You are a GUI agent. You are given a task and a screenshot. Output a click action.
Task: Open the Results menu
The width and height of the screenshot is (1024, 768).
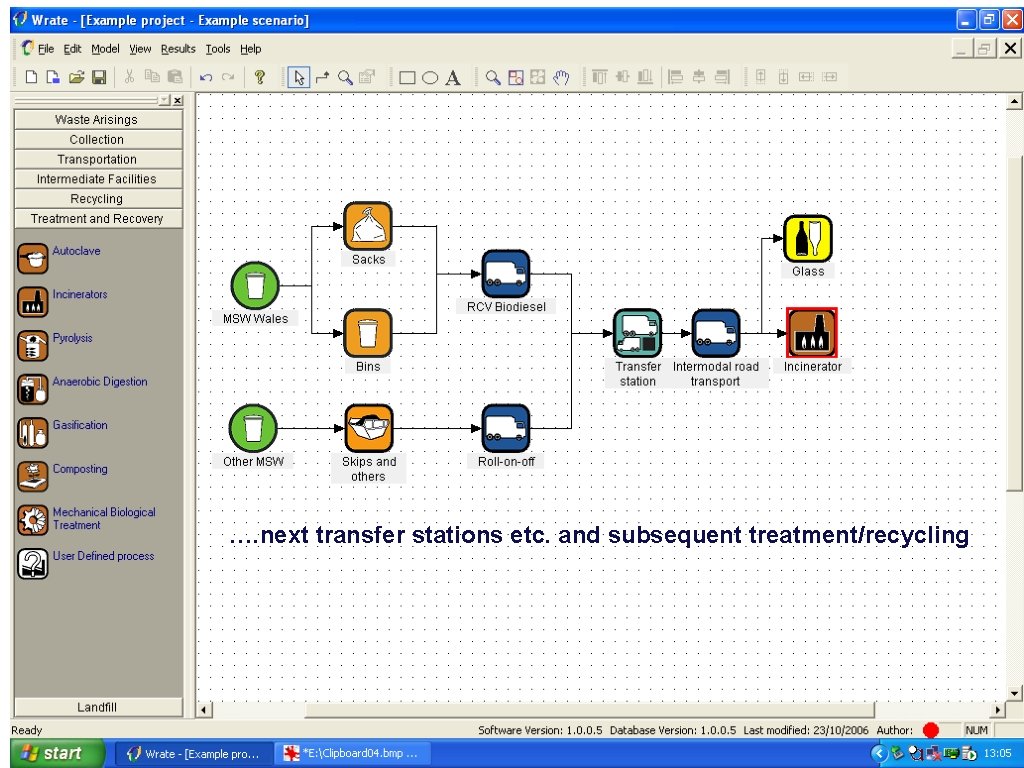tap(178, 48)
